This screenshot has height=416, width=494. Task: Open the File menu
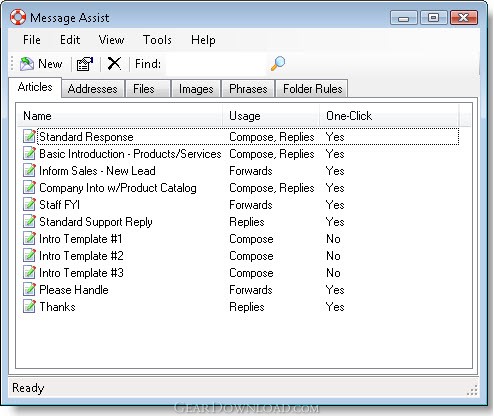pyautogui.click(x=32, y=40)
